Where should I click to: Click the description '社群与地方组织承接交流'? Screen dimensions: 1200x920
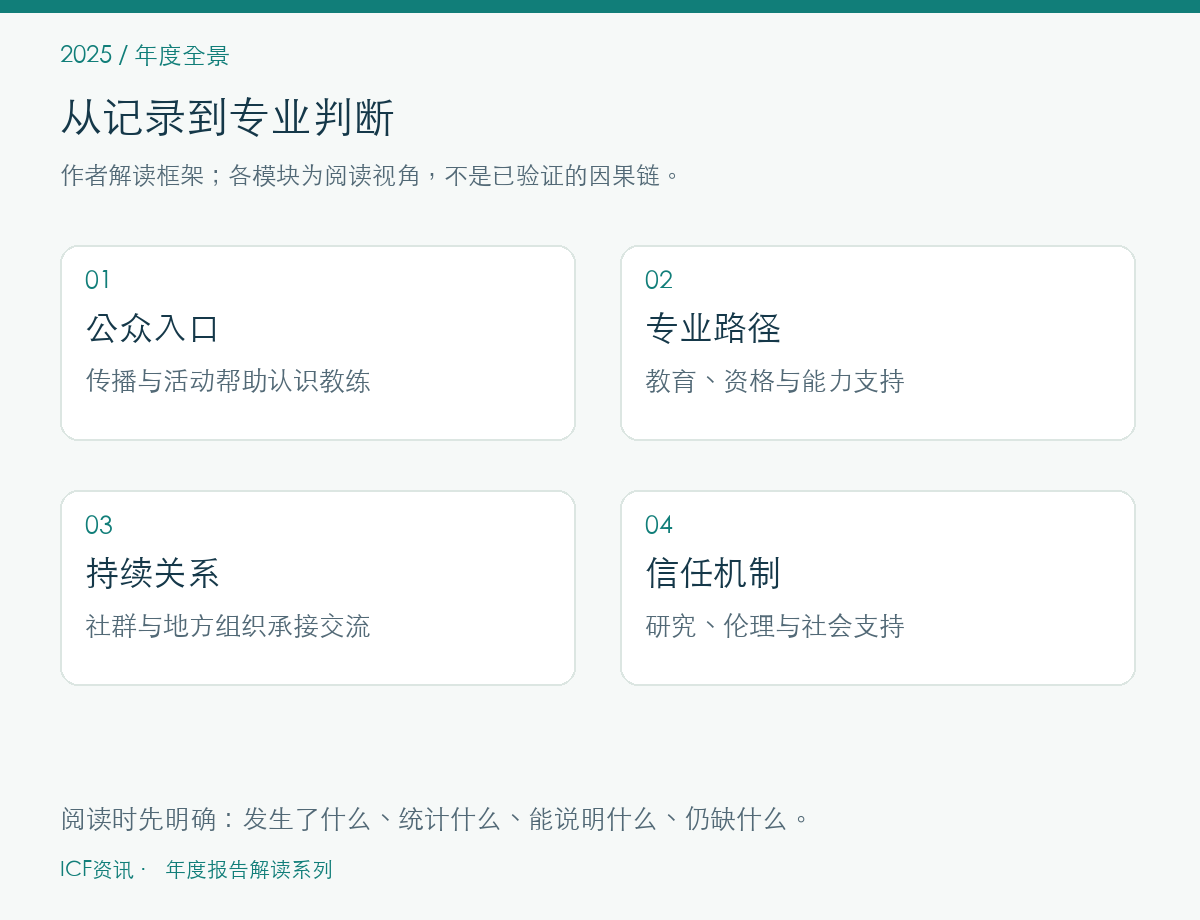click(x=228, y=626)
